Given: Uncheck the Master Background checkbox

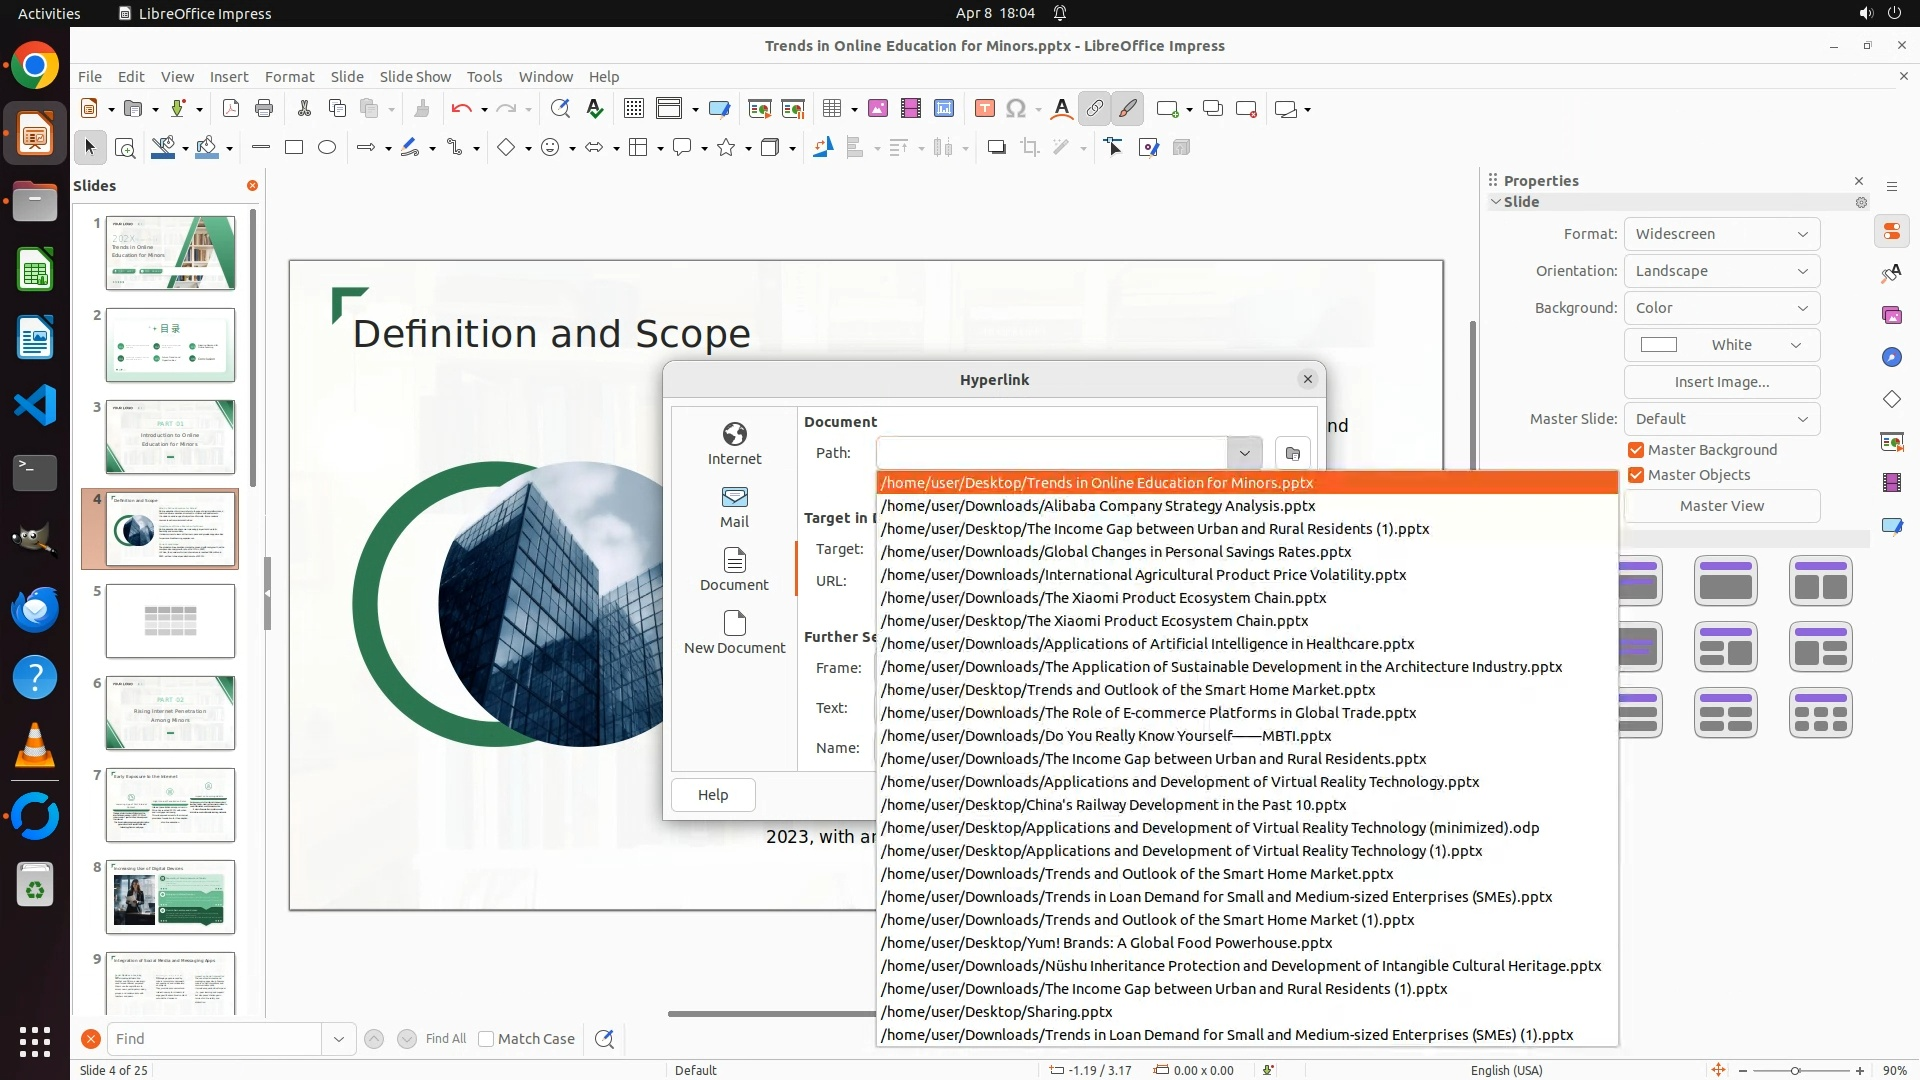Looking at the screenshot, I should point(1636,450).
